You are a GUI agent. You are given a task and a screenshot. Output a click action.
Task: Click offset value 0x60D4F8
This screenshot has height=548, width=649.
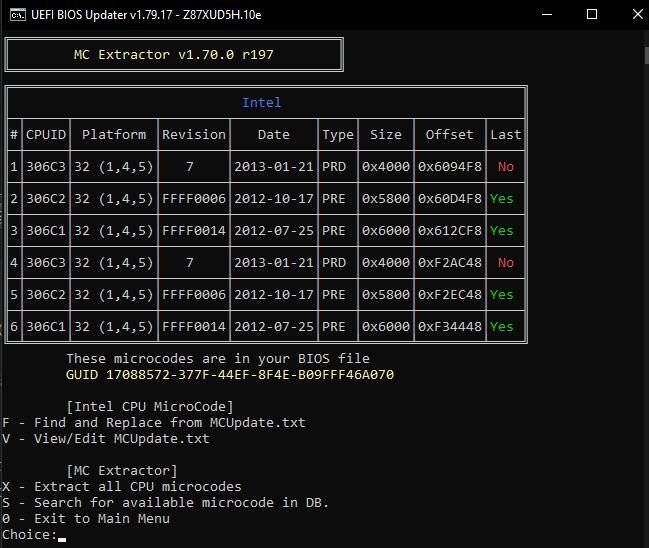[450, 199]
